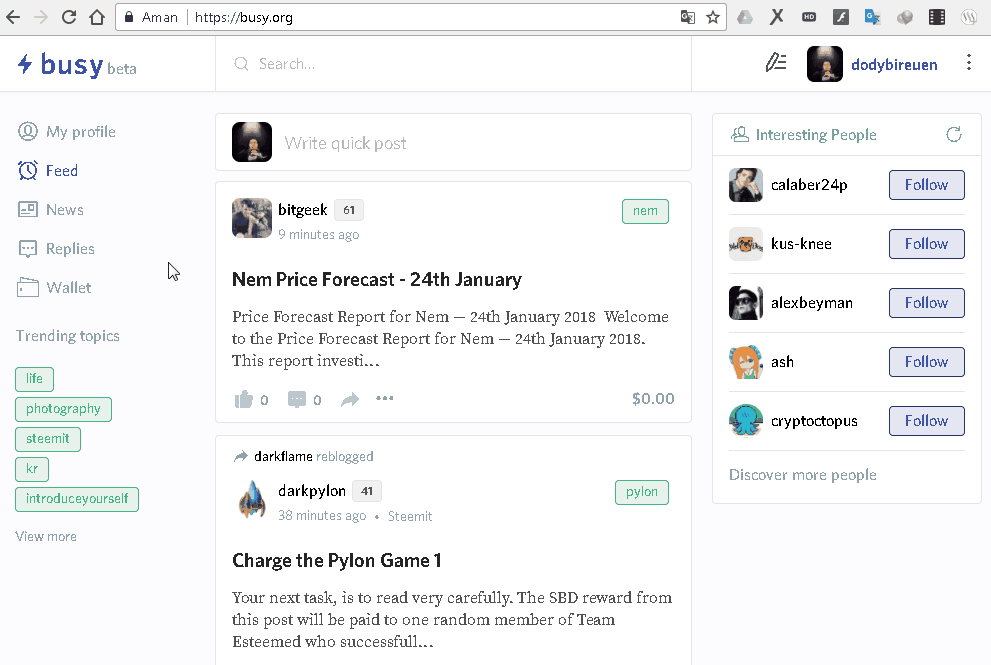This screenshot has width=991, height=665.
Task: Open calaber24p profile name
Action: (x=809, y=185)
